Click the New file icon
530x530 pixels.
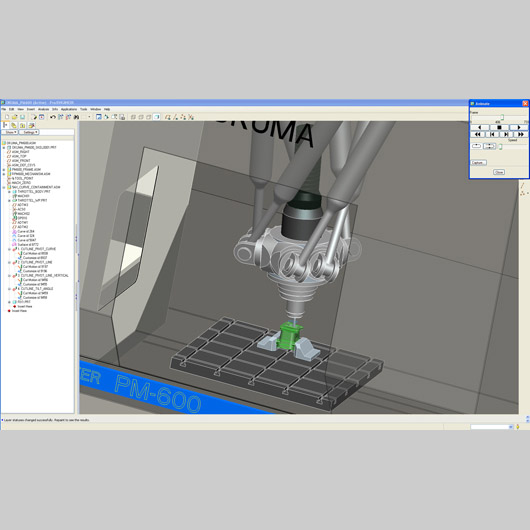(x=7, y=117)
